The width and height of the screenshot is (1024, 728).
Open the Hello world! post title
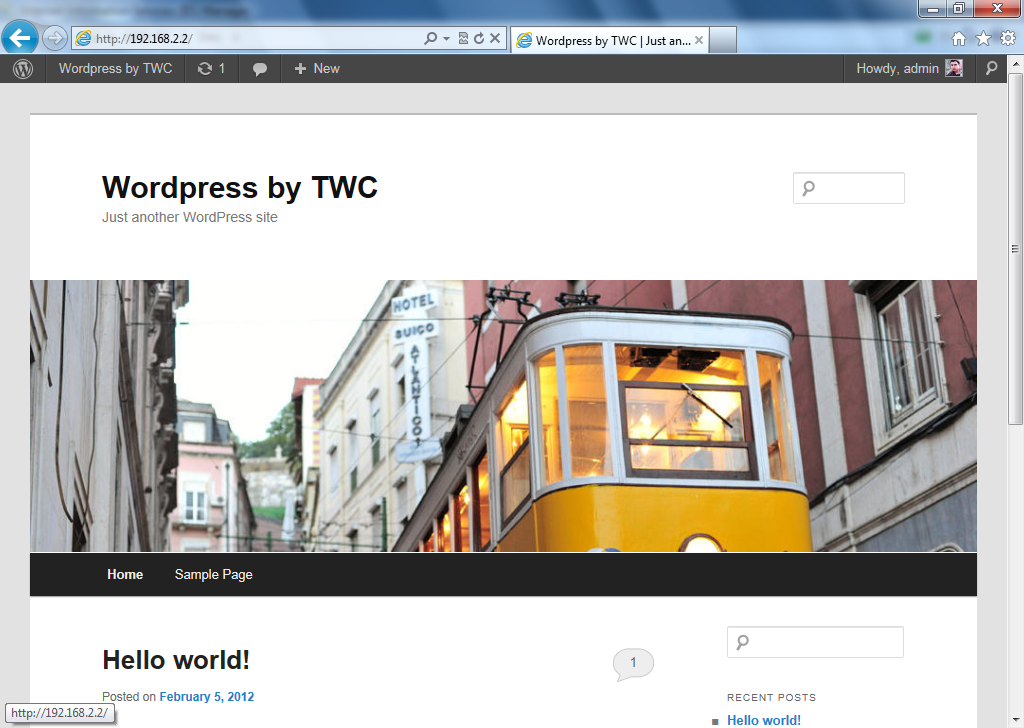click(176, 660)
